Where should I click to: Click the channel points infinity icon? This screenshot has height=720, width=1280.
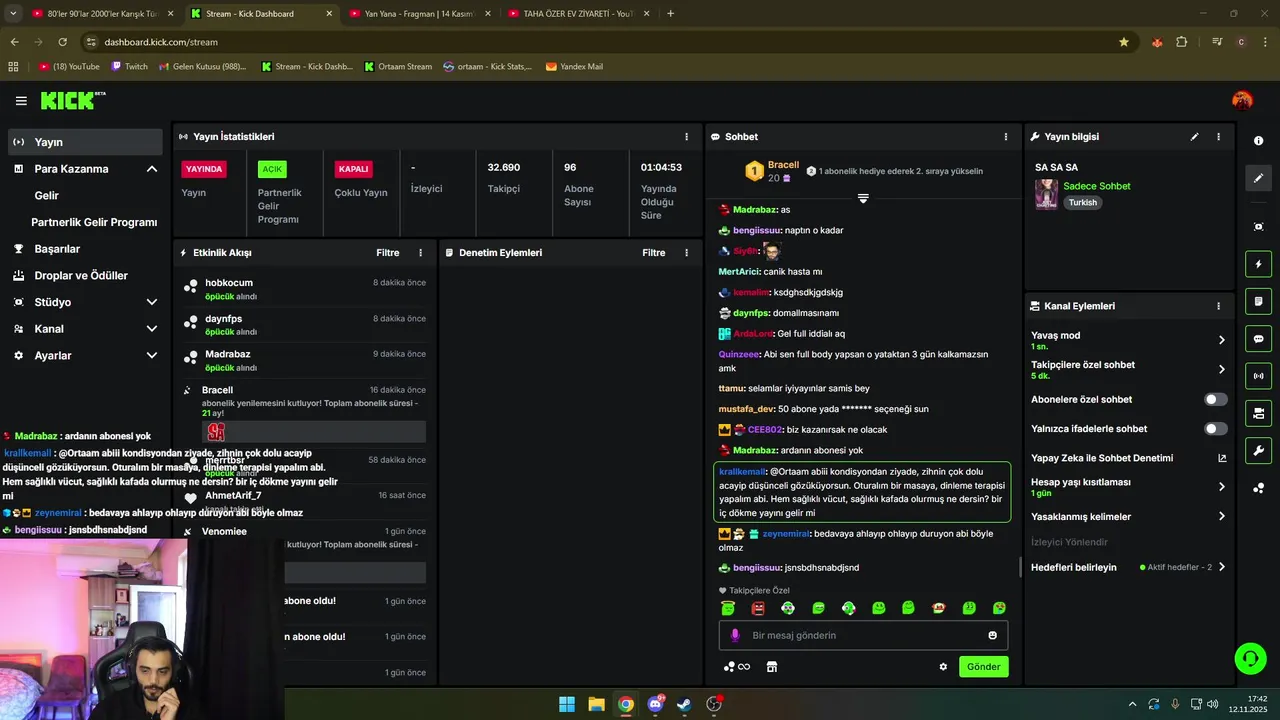737,667
